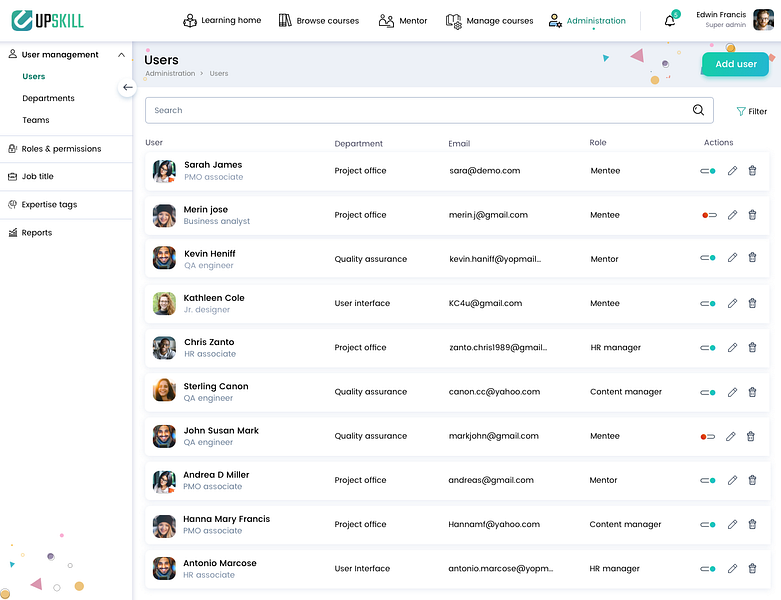Click the Add user button
Viewport: 781px width, 600px height.
(x=735, y=64)
